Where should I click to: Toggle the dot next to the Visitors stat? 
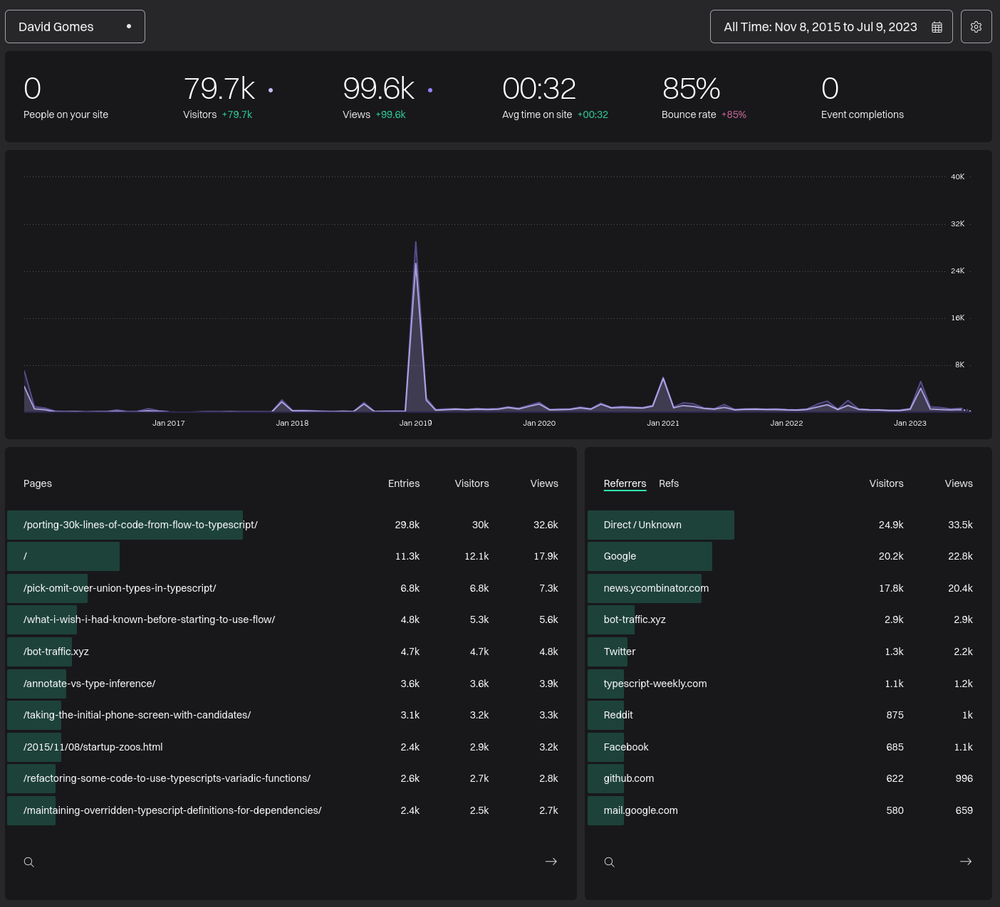pos(270,88)
